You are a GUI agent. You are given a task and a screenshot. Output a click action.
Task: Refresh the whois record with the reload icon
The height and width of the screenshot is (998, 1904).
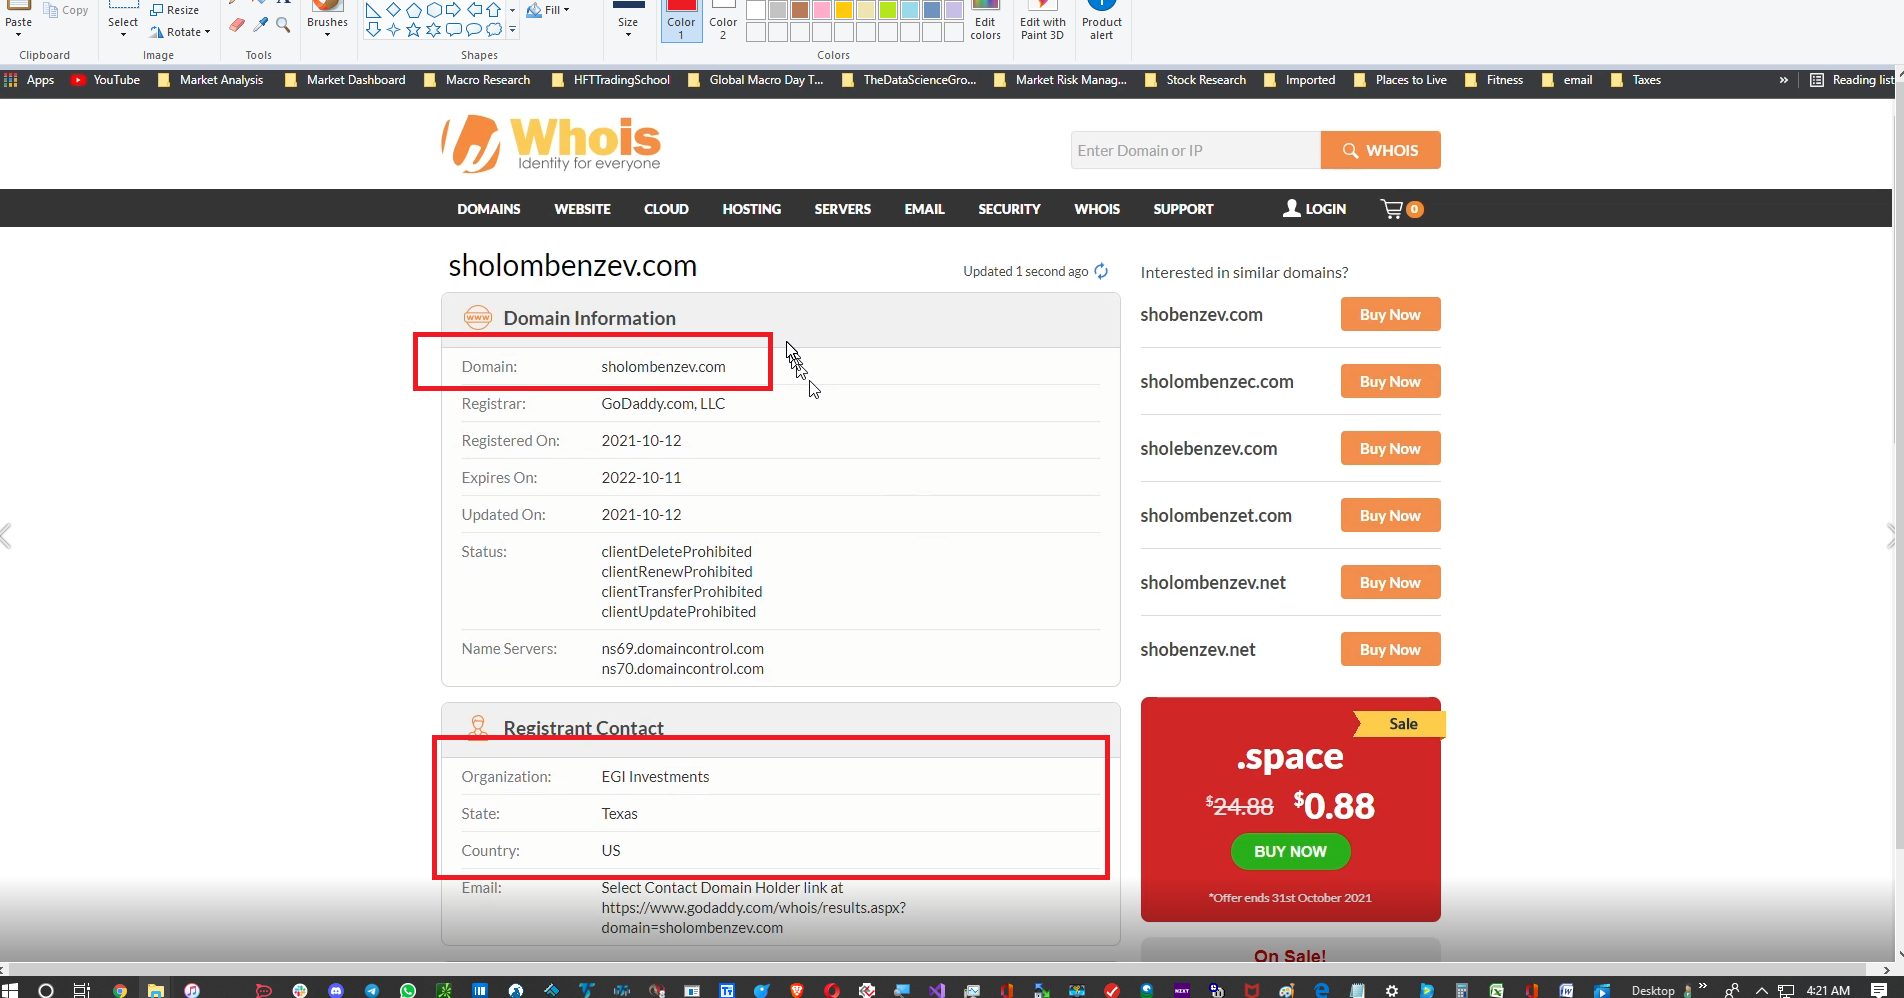tap(1101, 271)
